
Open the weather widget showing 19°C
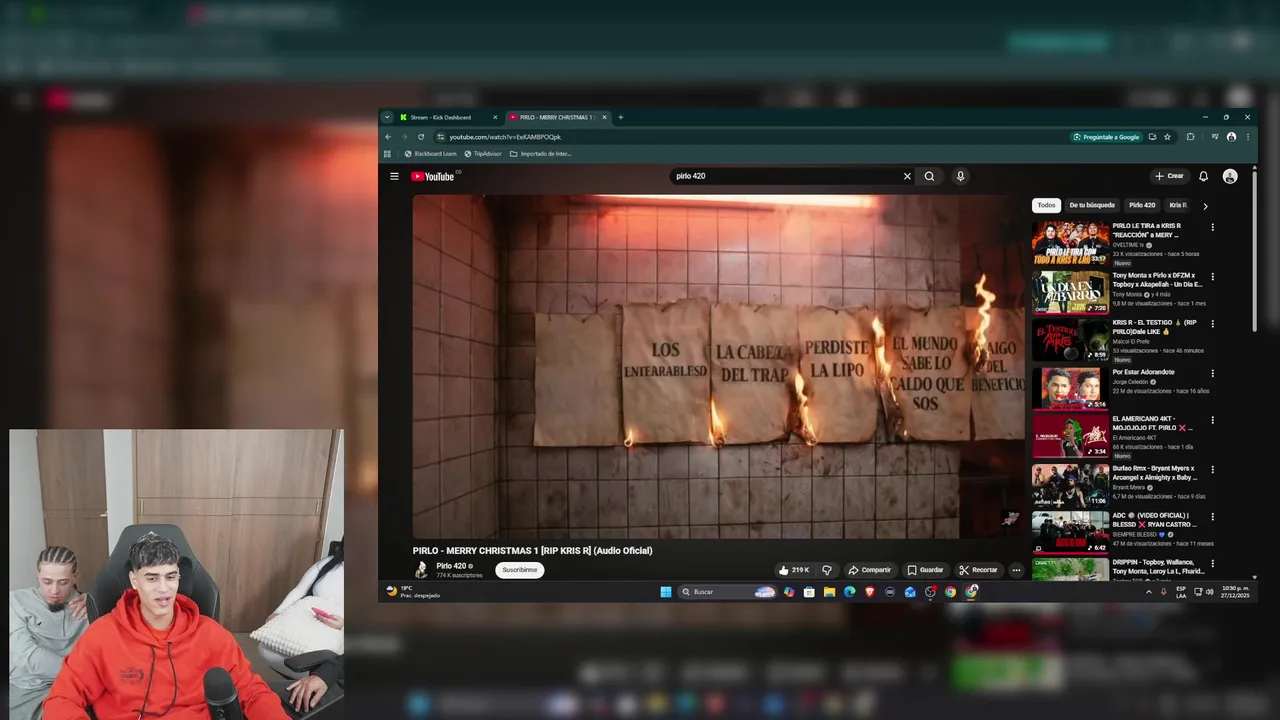[x=411, y=592]
